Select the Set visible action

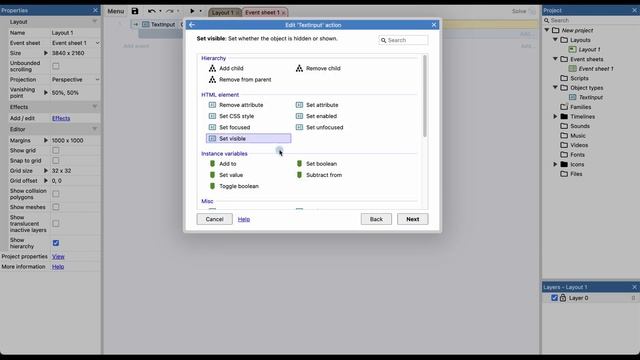(249, 139)
